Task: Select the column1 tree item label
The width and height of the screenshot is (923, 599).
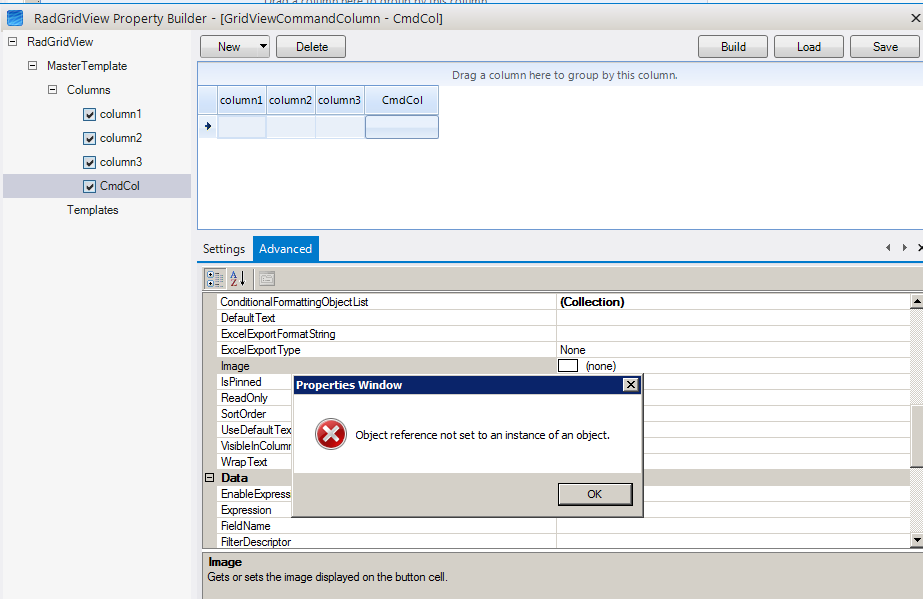Action: pos(121,114)
